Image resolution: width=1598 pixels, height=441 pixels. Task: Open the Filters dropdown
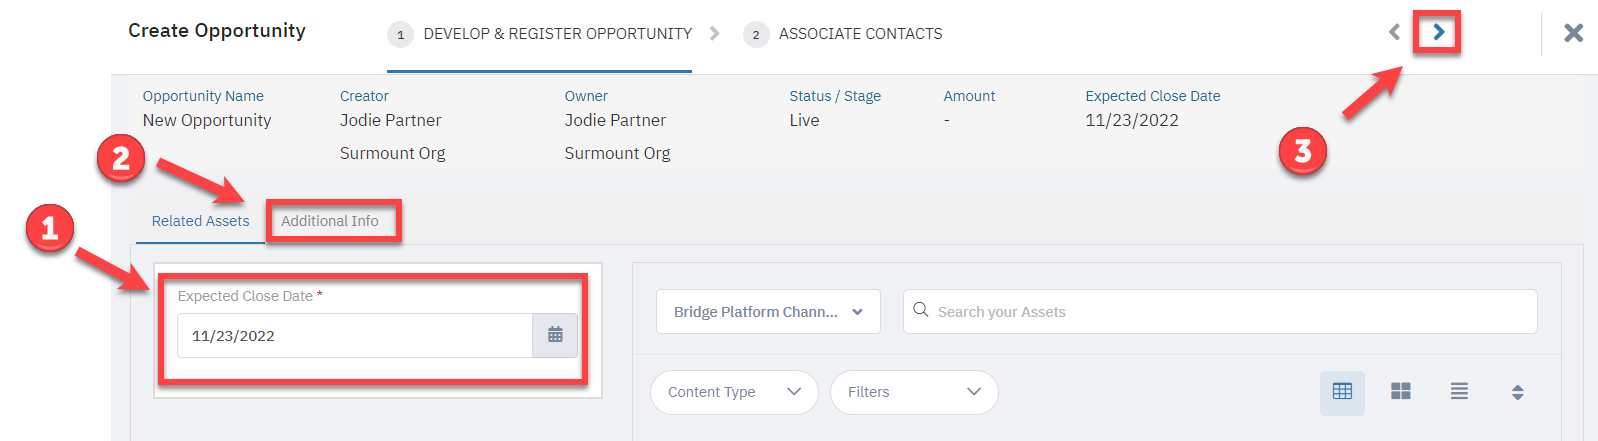click(x=914, y=392)
